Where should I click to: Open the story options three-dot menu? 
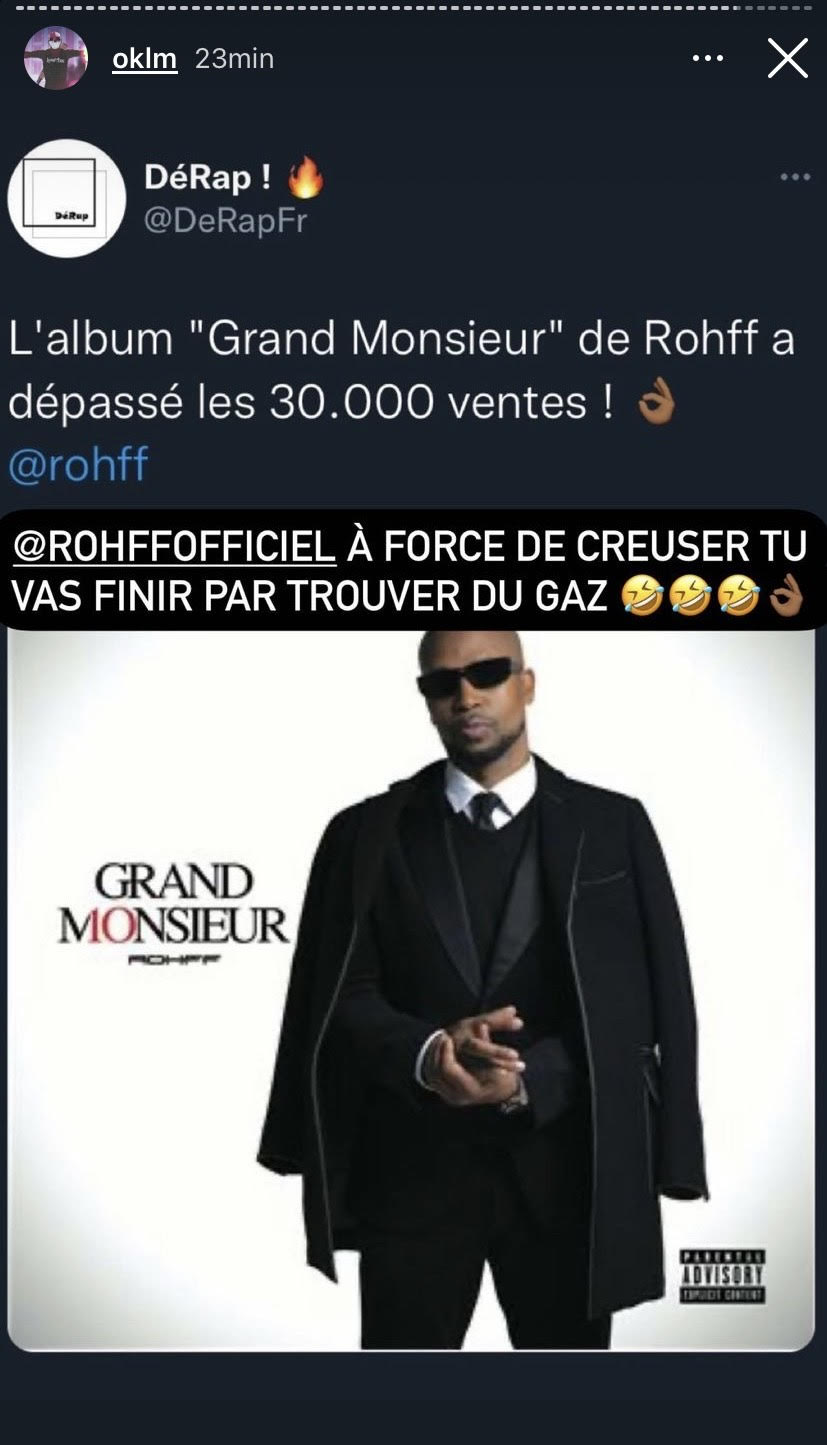(708, 58)
